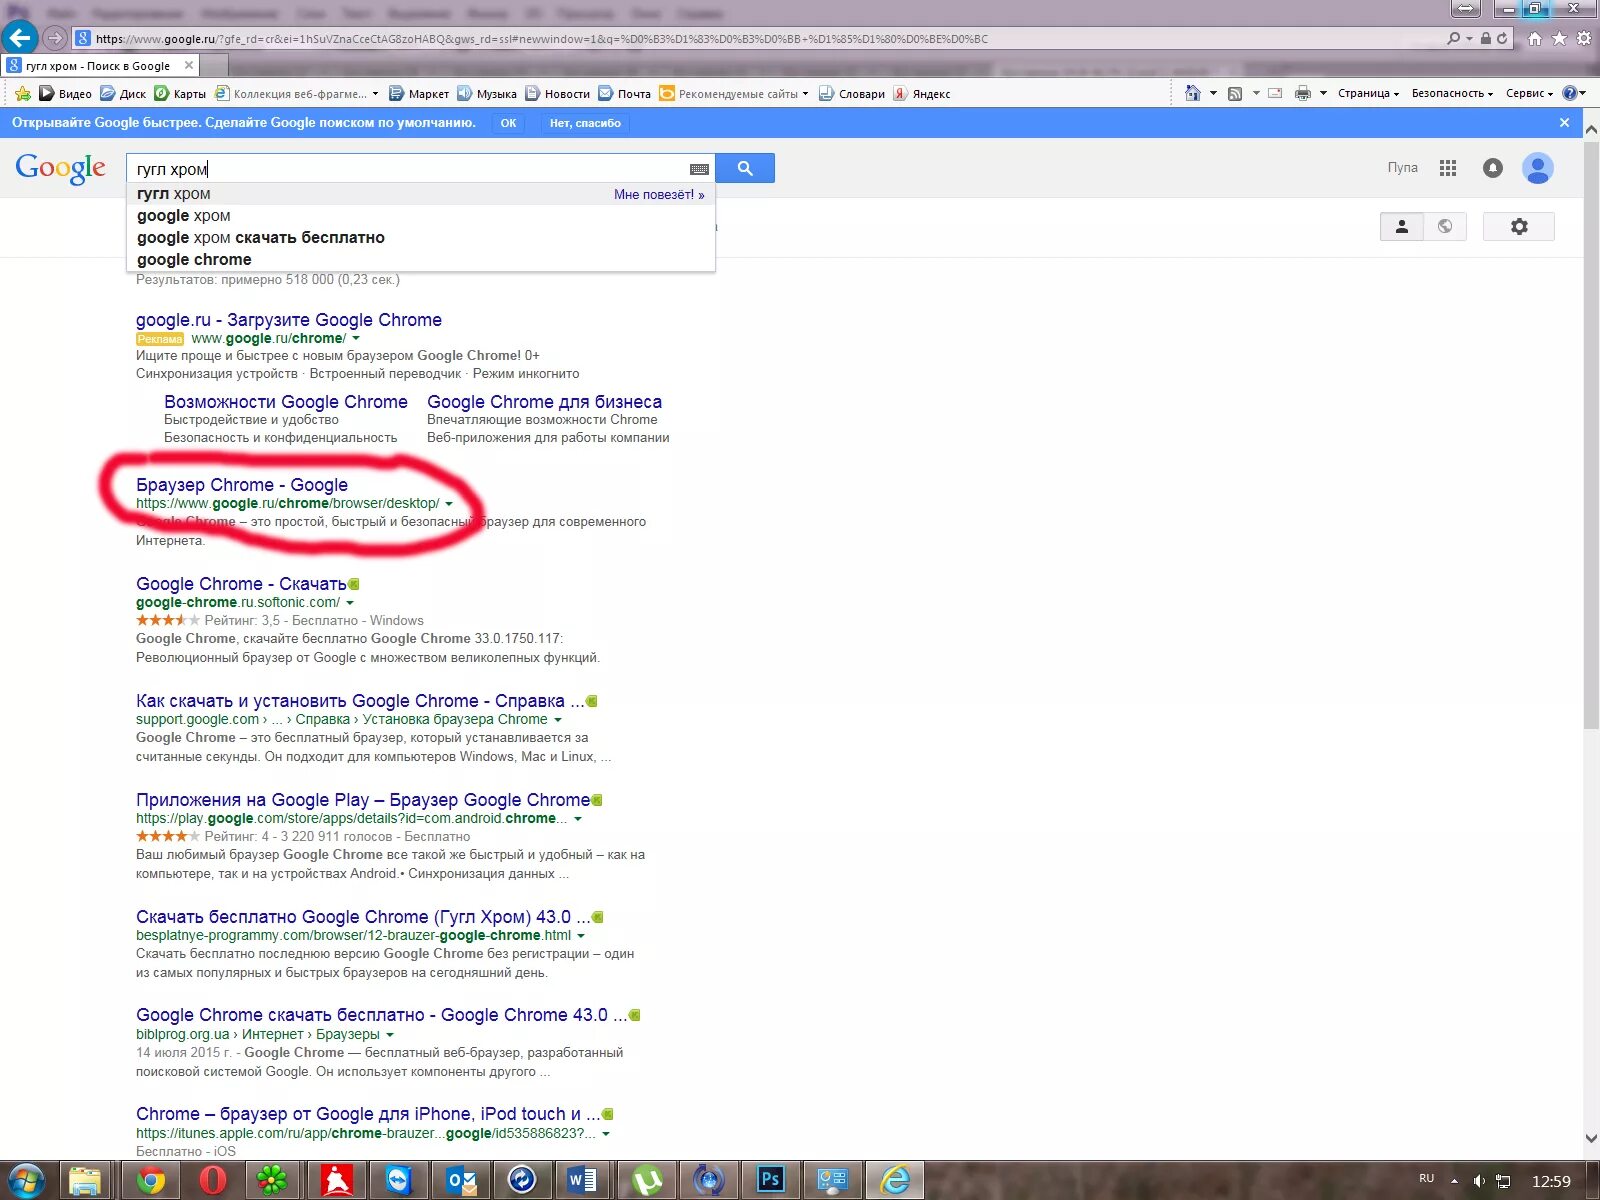This screenshot has height=1200, width=1600.
Task: Open Word from the taskbar
Action: coord(583,1181)
